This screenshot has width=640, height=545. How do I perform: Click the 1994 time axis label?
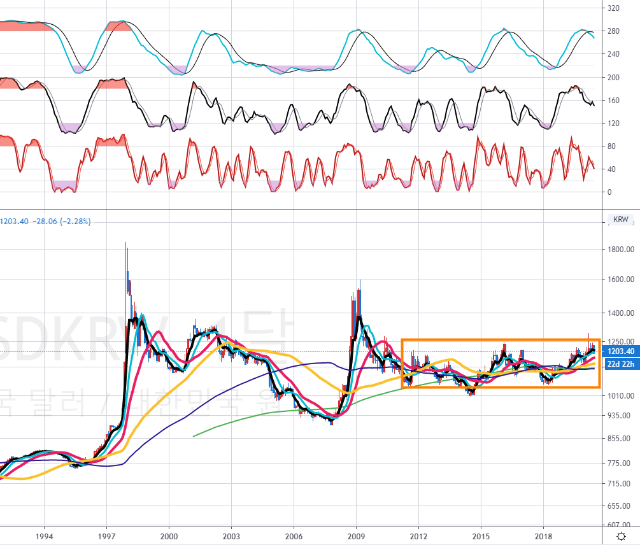44,536
